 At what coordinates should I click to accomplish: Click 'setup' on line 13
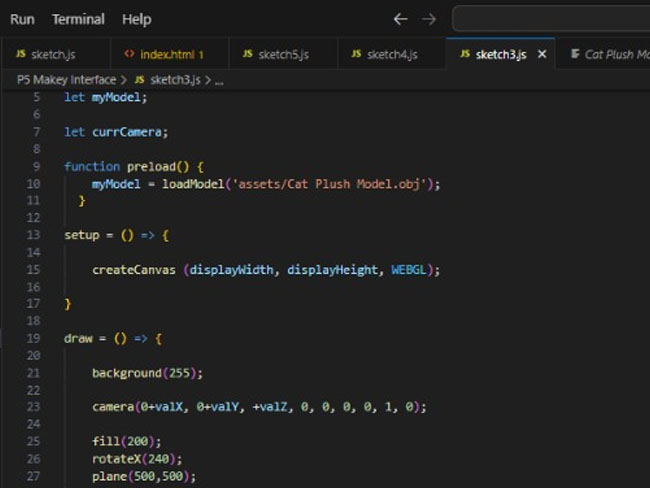(x=82, y=236)
